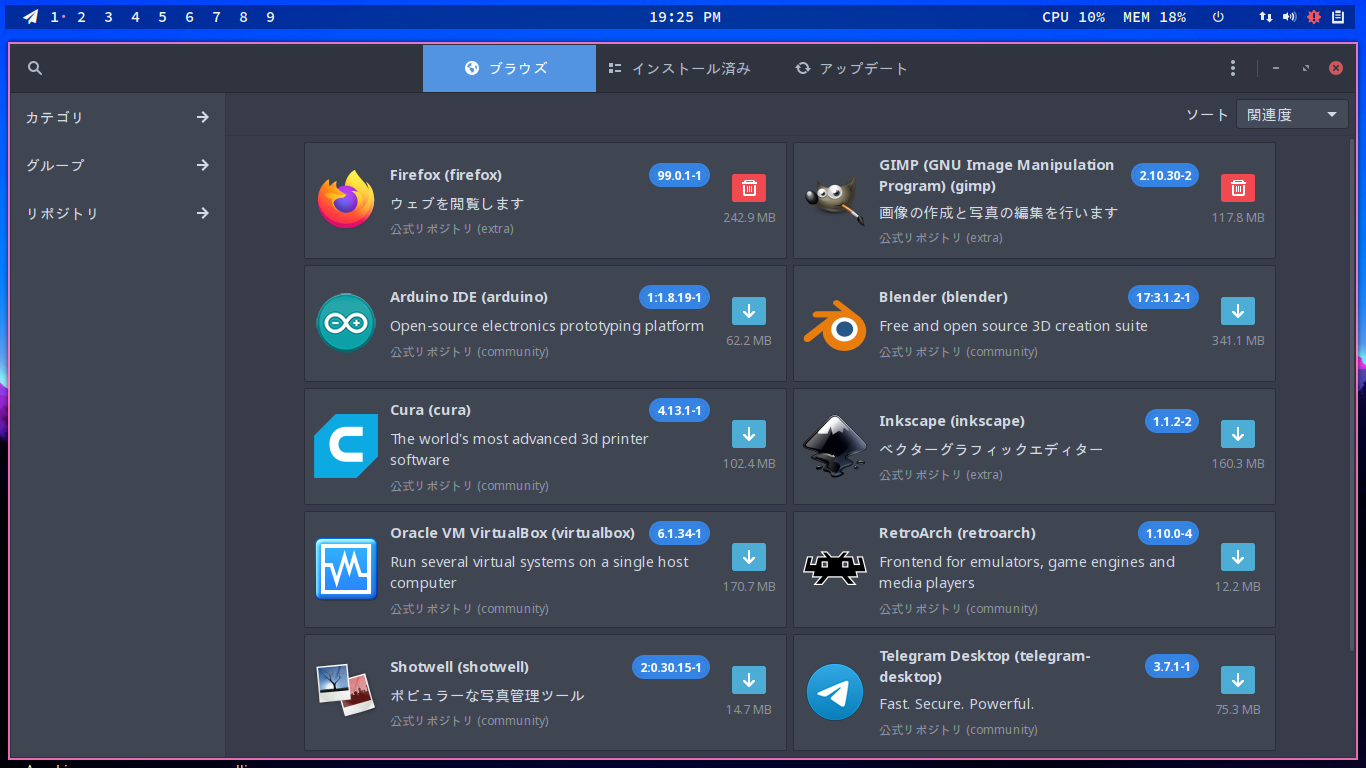Install Inkscape via its download arrow
Viewport: 1366px width, 768px height.
tap(1238, 434)
